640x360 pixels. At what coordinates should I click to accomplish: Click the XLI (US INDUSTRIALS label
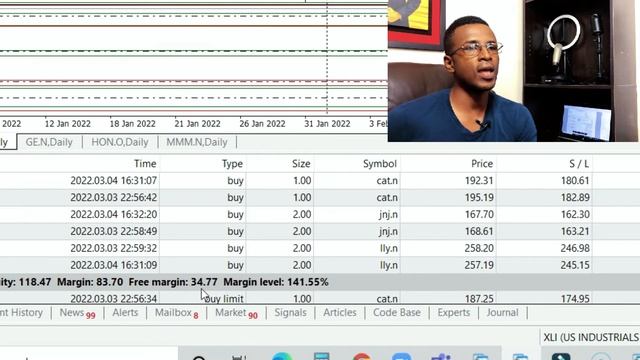coord(591,338)
